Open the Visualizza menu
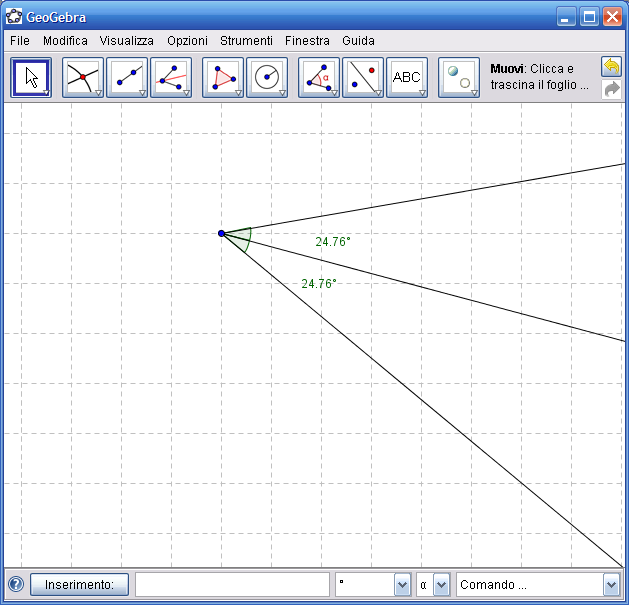629x605 pixels. pos(126,41)
